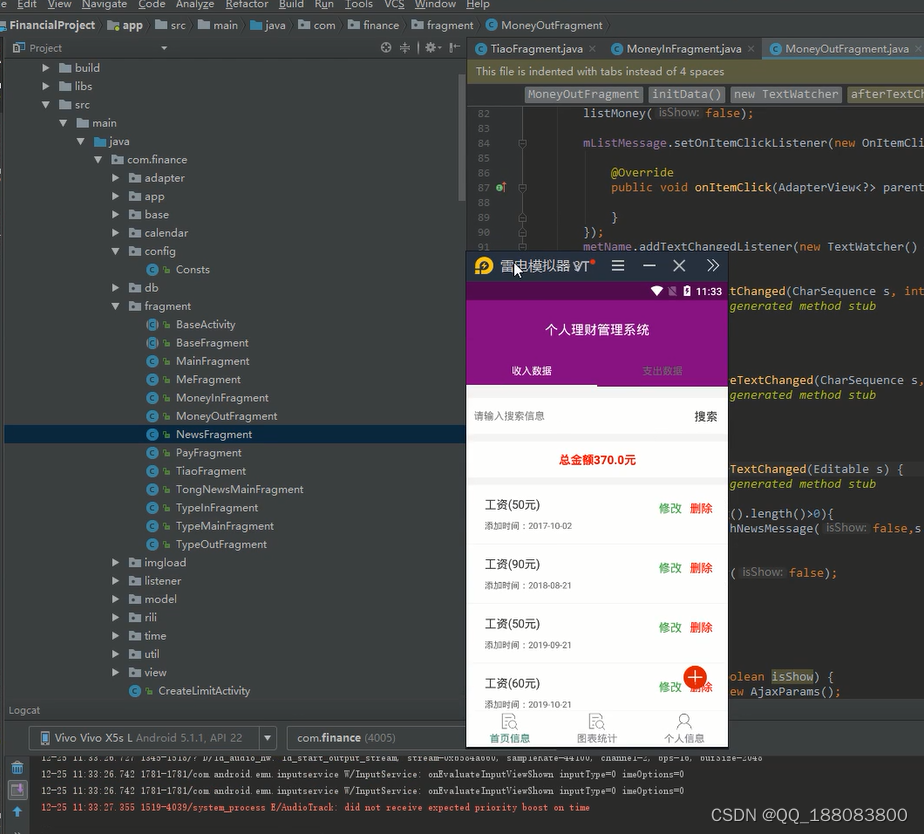Close the MoneyInFragment.java tab
The height and width of the screenshot is (834, 924).
coord(751,49)
